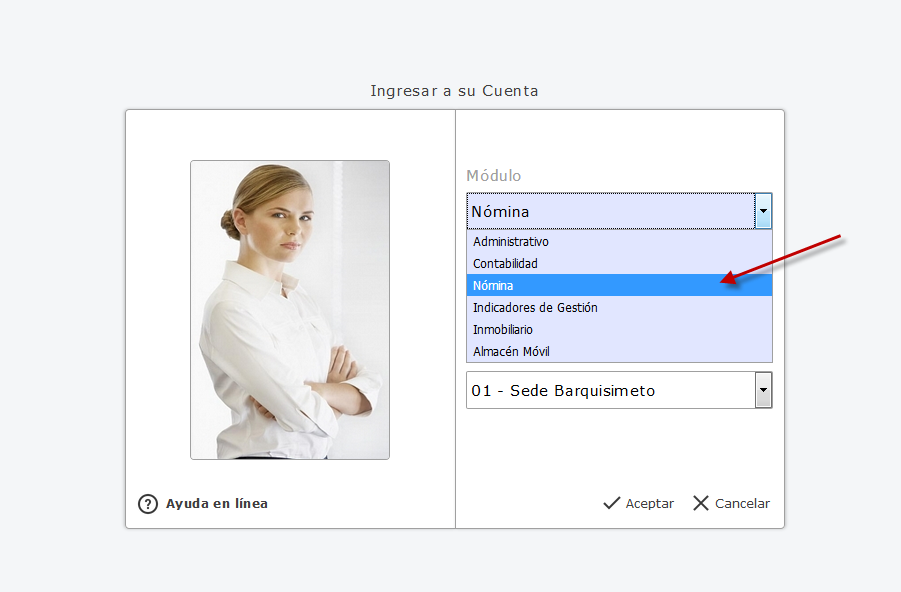901x592 pixels.
Task: Pick Indicadores de Gestión module
Action: [x=535, y=308]
